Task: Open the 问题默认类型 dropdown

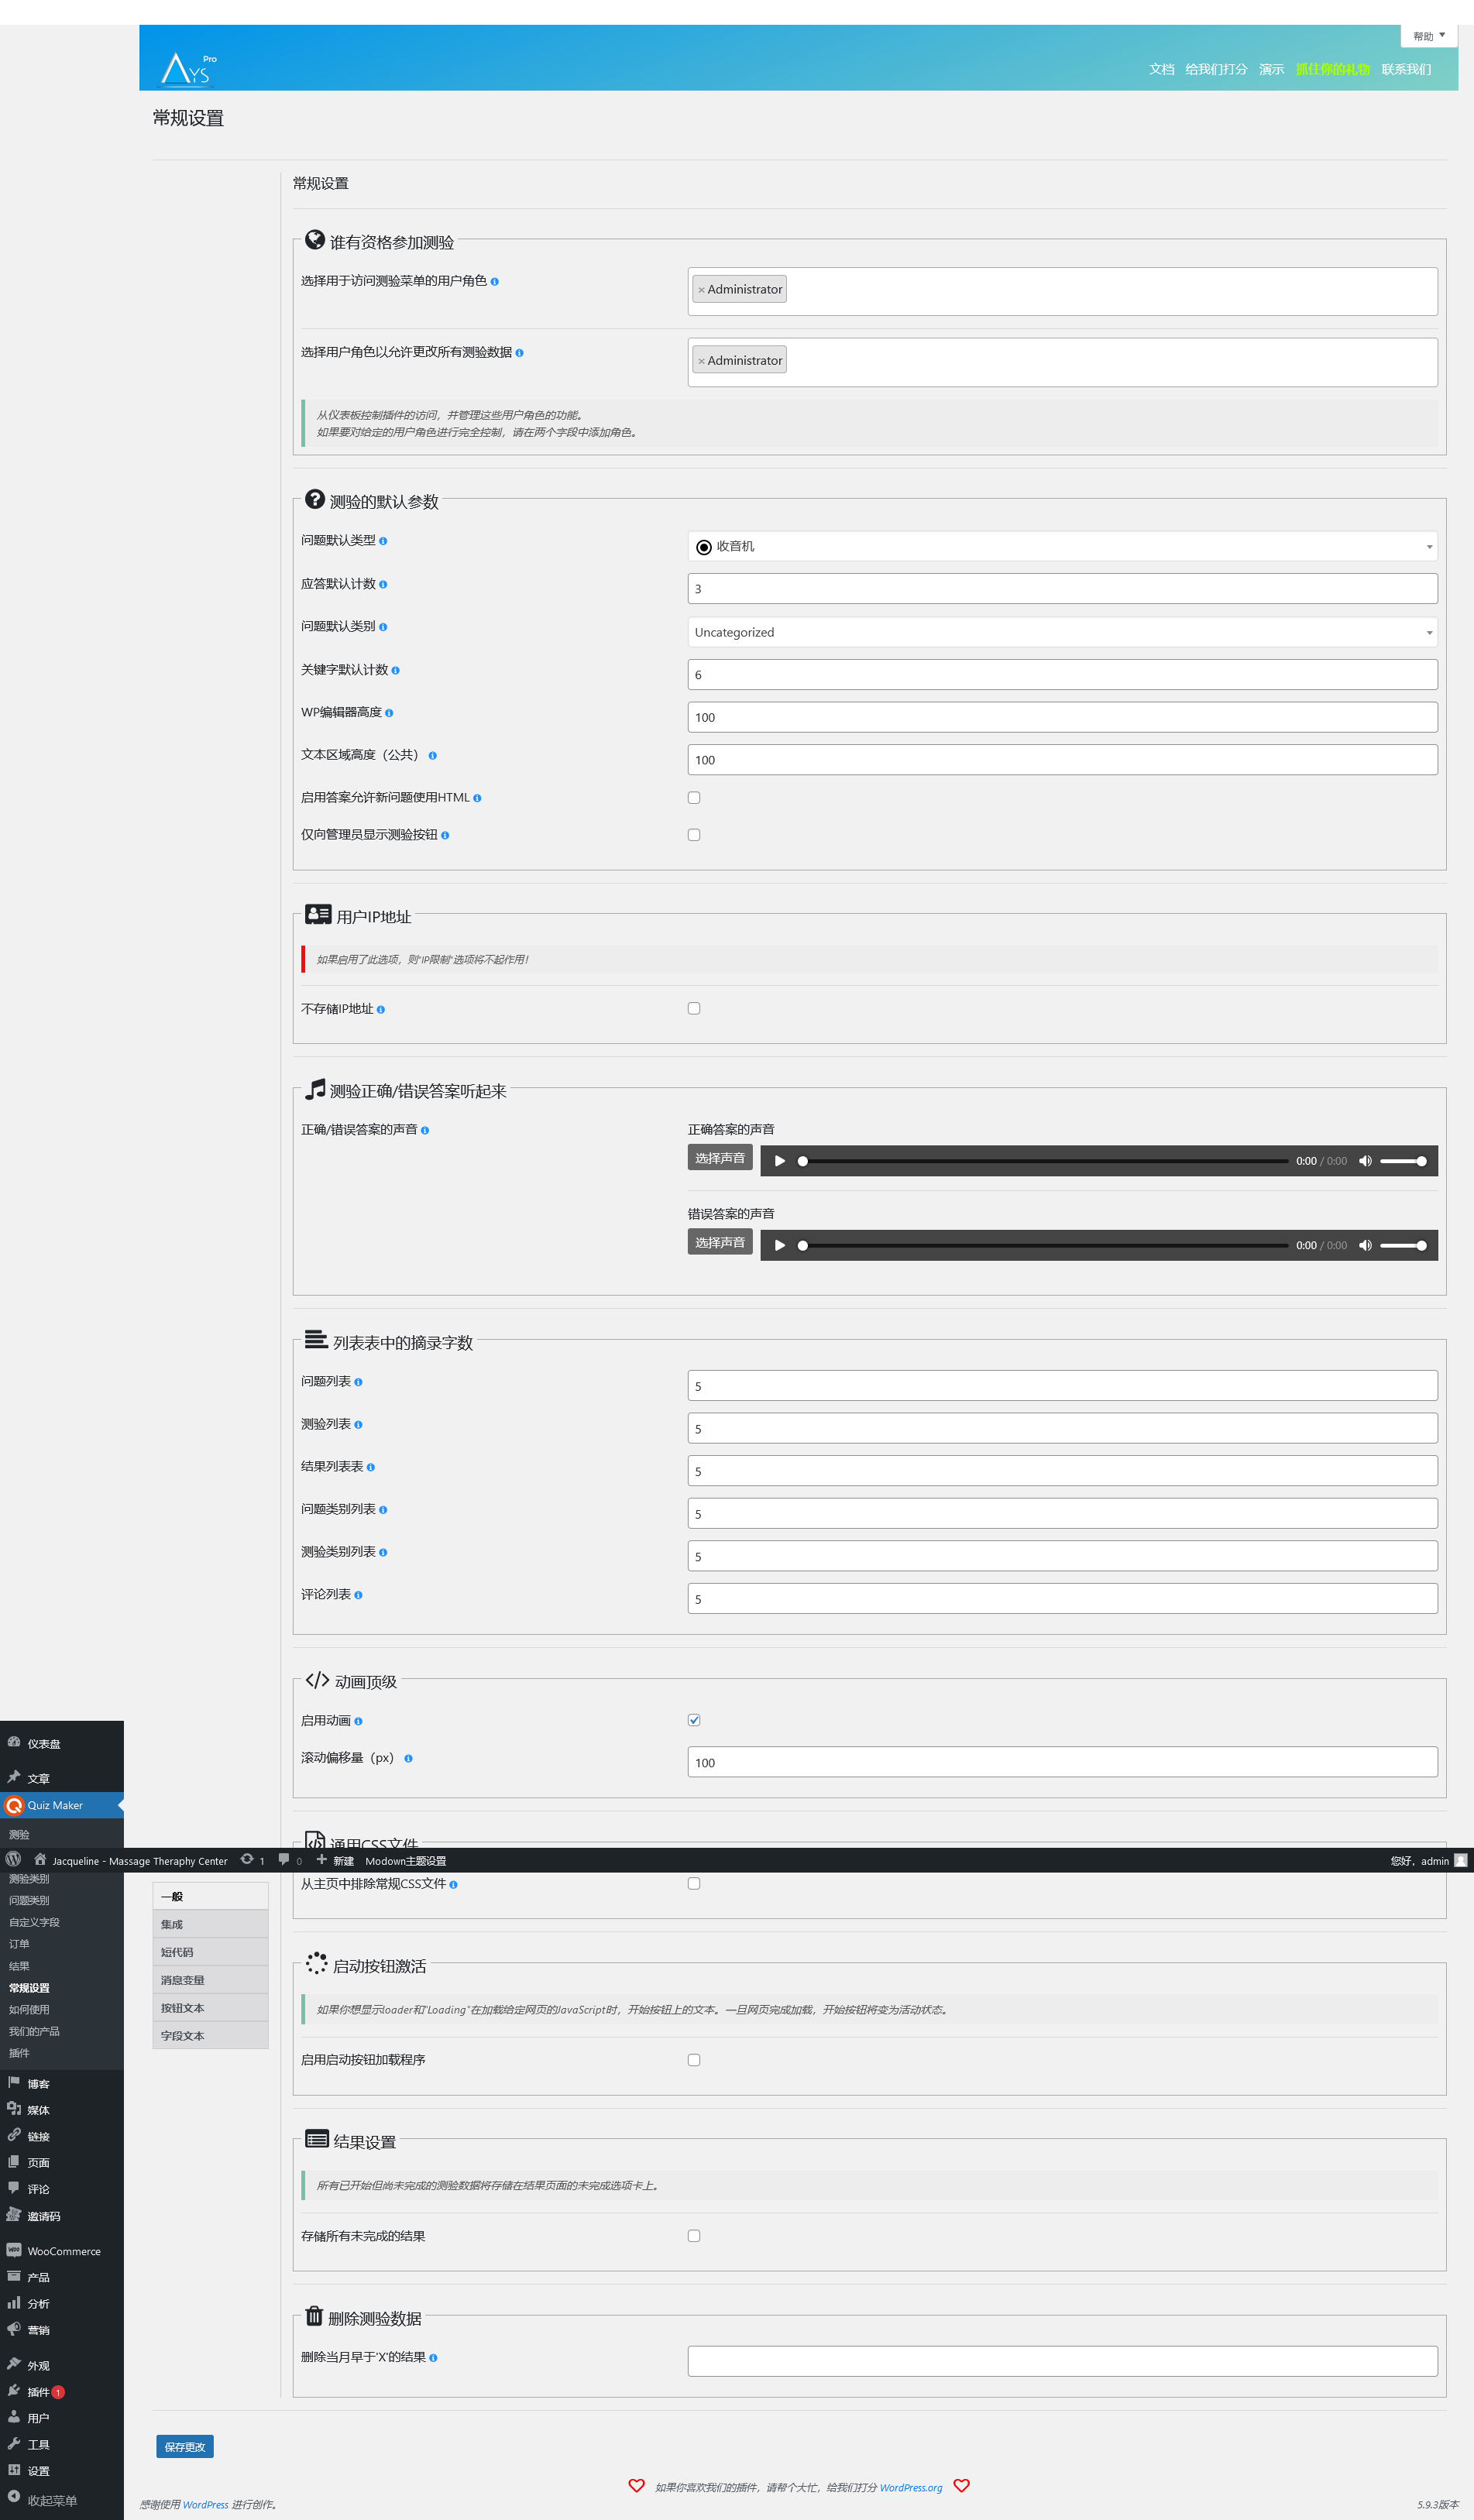Action: 1062,546
